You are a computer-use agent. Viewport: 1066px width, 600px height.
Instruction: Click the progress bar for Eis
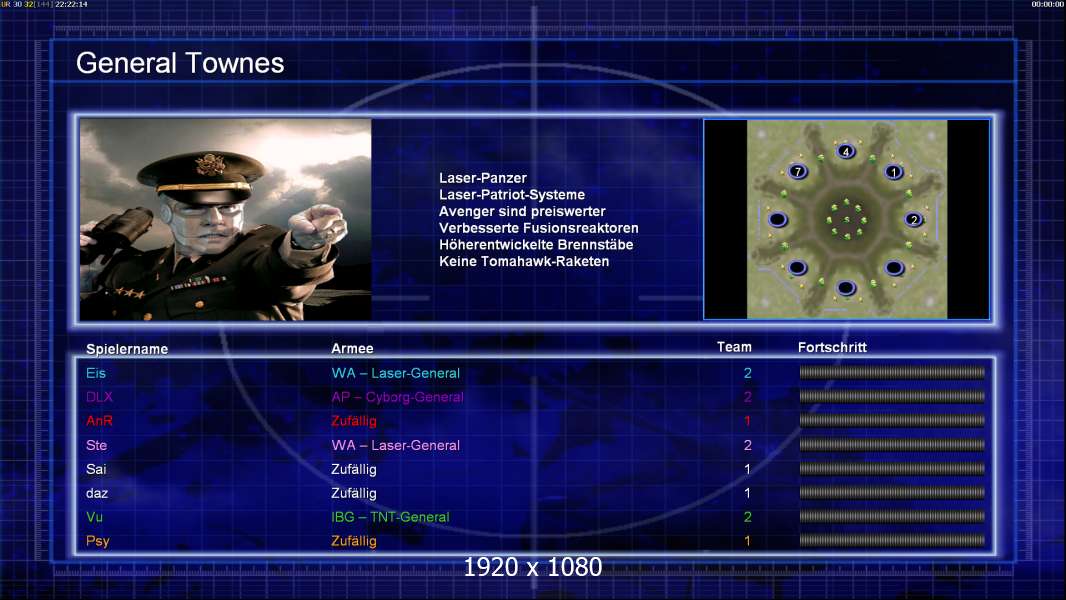pos(892,372)
